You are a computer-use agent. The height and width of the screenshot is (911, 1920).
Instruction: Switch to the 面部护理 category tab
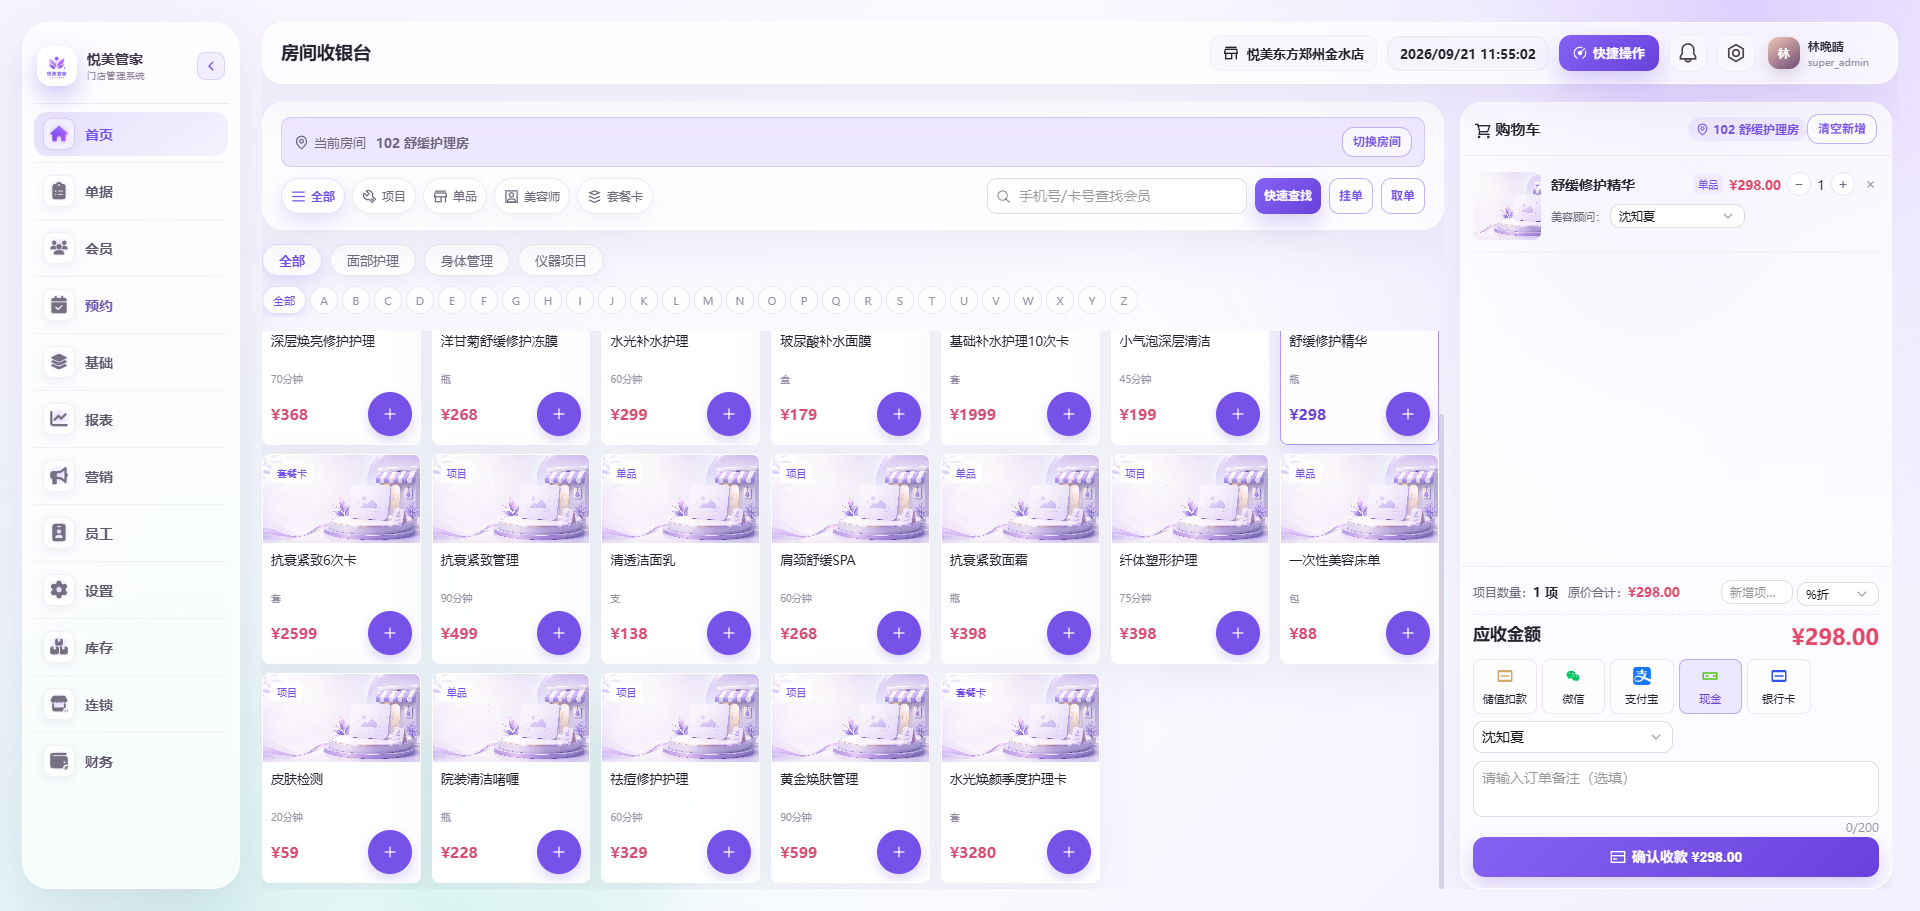(372, 261)
